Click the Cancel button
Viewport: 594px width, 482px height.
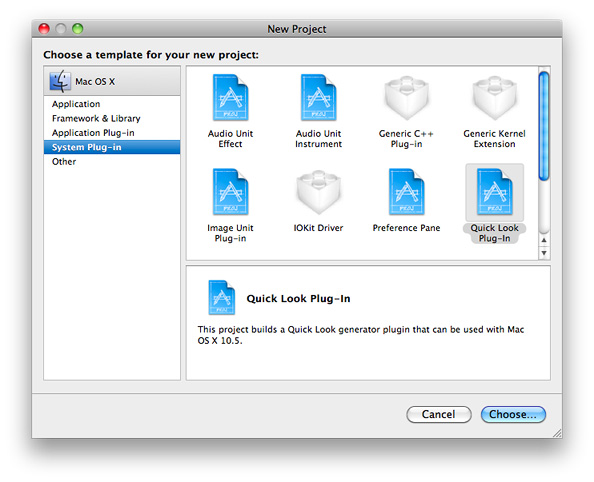[439, 414]
